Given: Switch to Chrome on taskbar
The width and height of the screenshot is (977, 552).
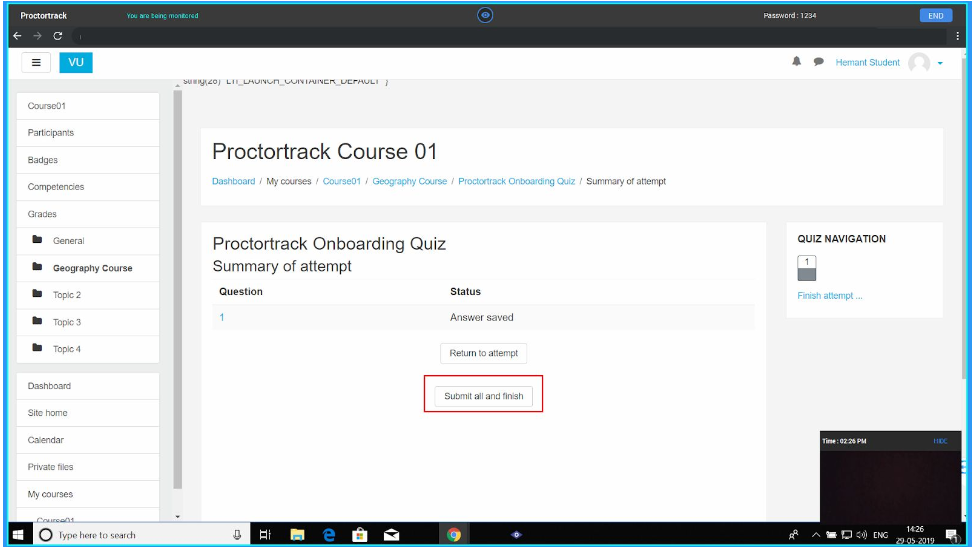Looking at the screenshot, I should (454, 535).
